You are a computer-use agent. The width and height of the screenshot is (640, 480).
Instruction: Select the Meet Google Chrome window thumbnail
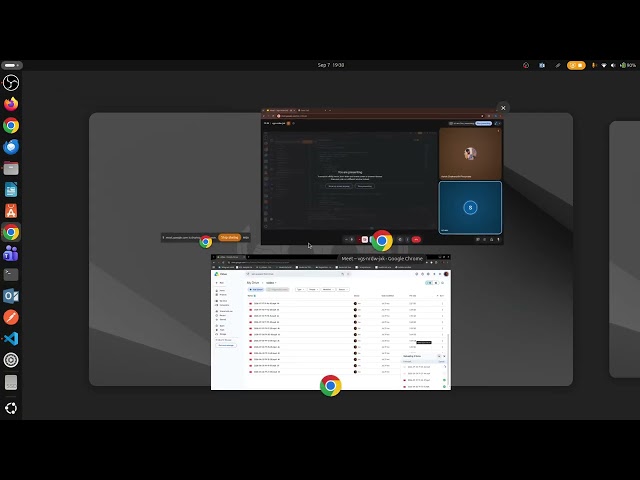[382, 177]
